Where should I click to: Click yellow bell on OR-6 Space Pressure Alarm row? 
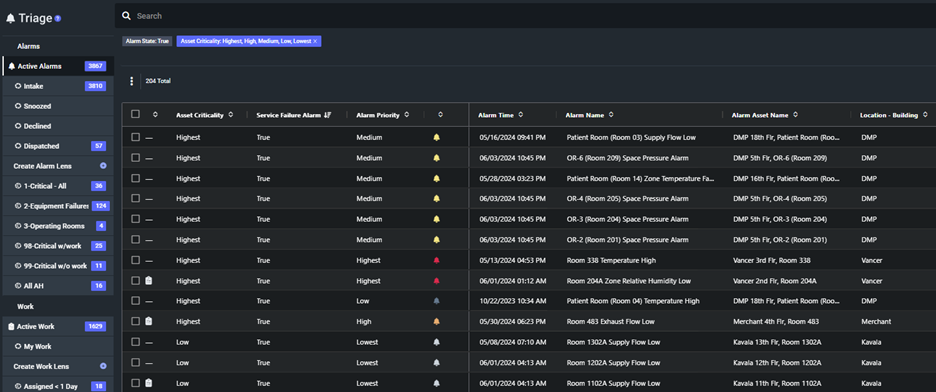[x=436, y=158]
